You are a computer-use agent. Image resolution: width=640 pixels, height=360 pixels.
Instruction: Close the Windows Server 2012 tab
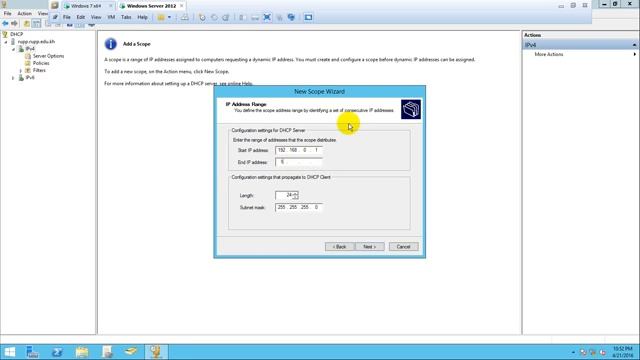tap(182, 6)
